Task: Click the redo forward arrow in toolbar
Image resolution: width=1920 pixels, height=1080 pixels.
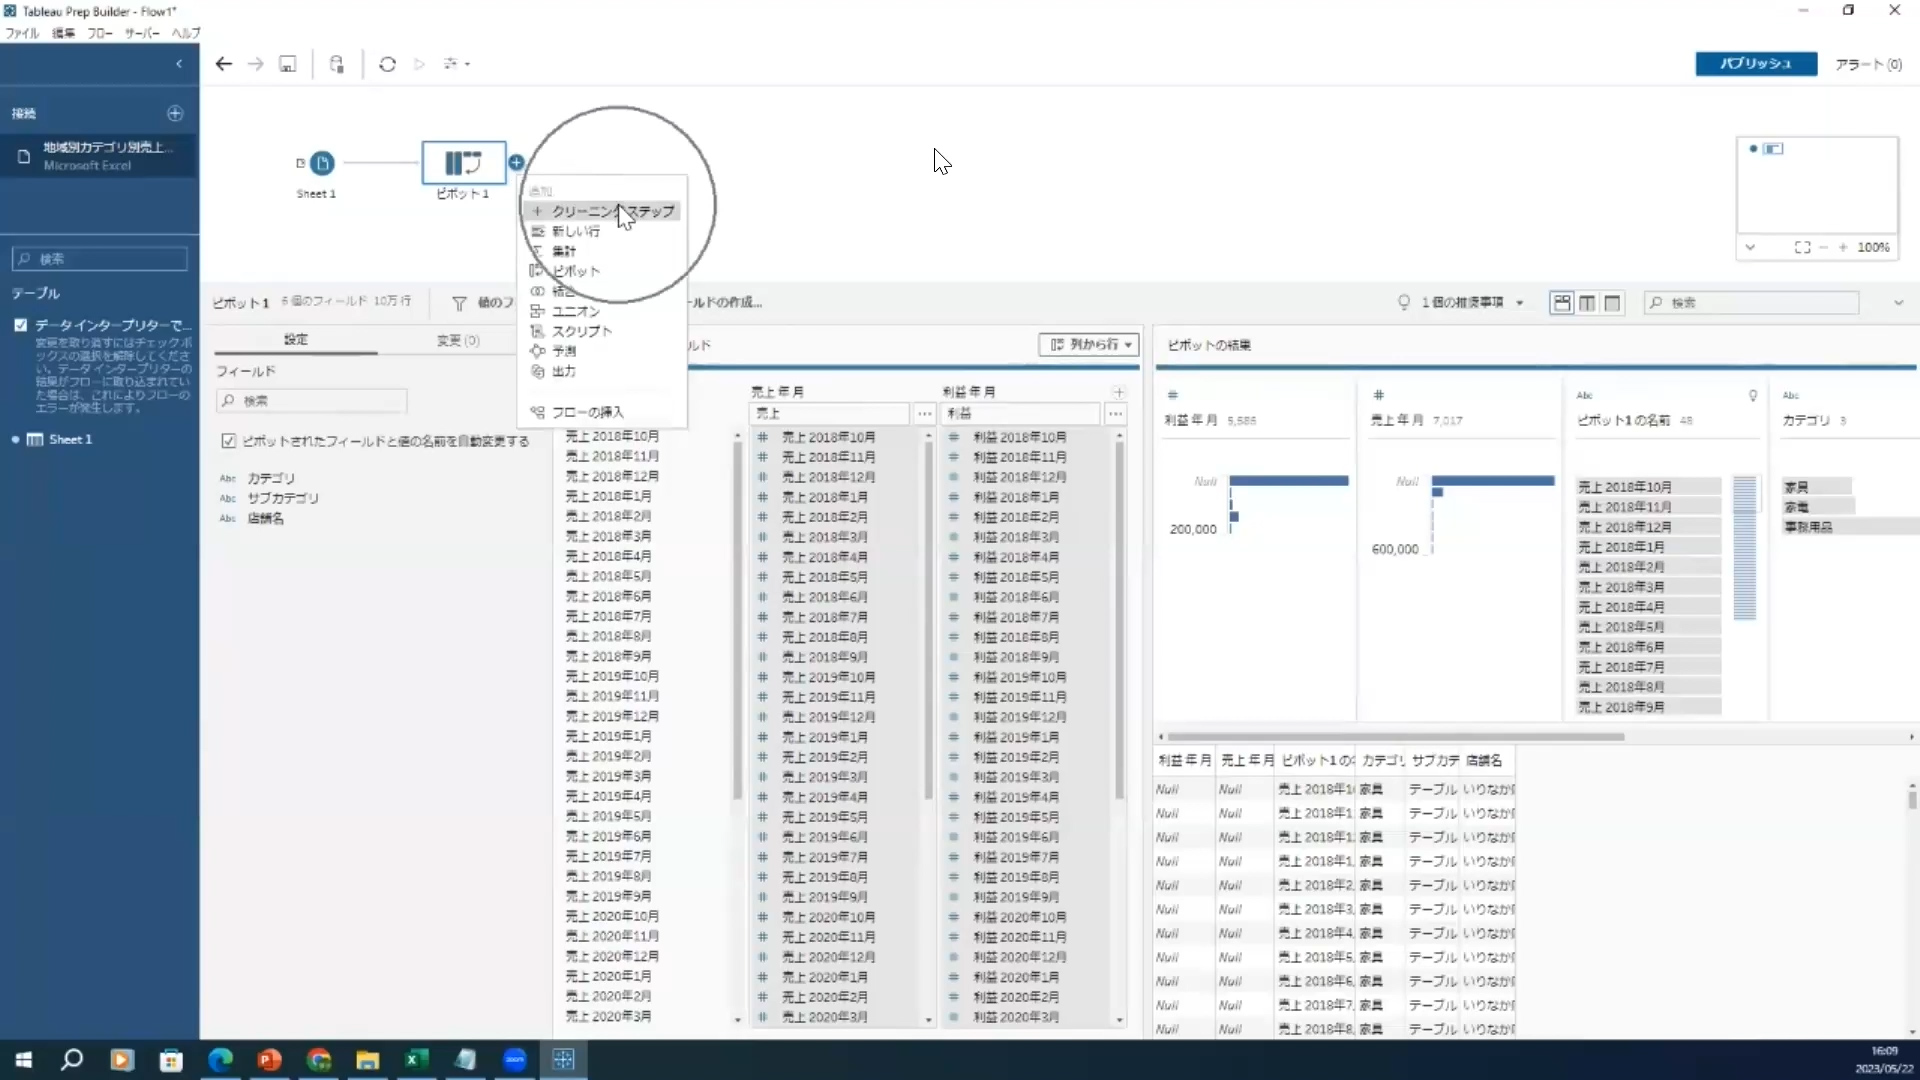Action: [256, 64]
